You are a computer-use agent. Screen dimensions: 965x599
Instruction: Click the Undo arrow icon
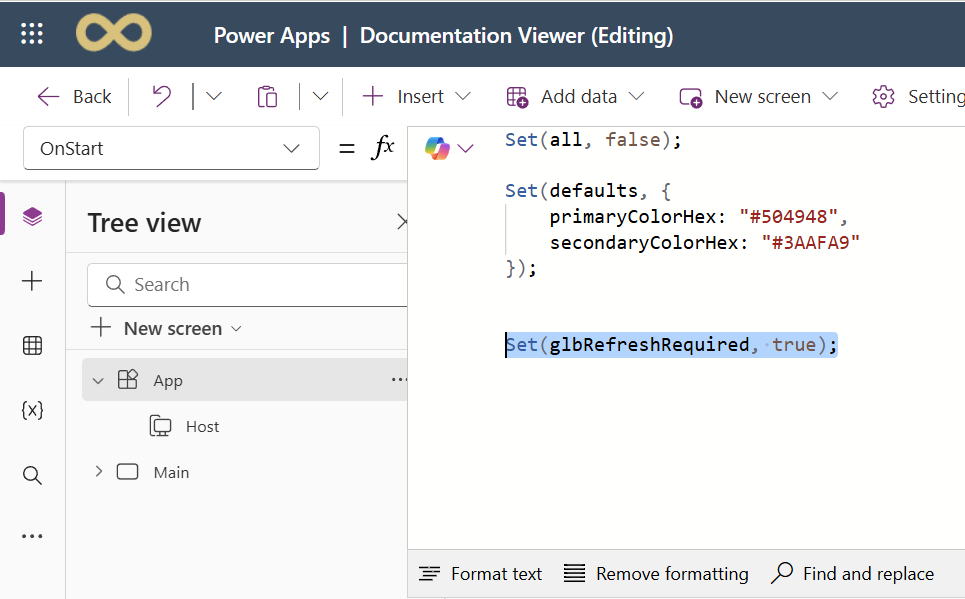point(161,96)
